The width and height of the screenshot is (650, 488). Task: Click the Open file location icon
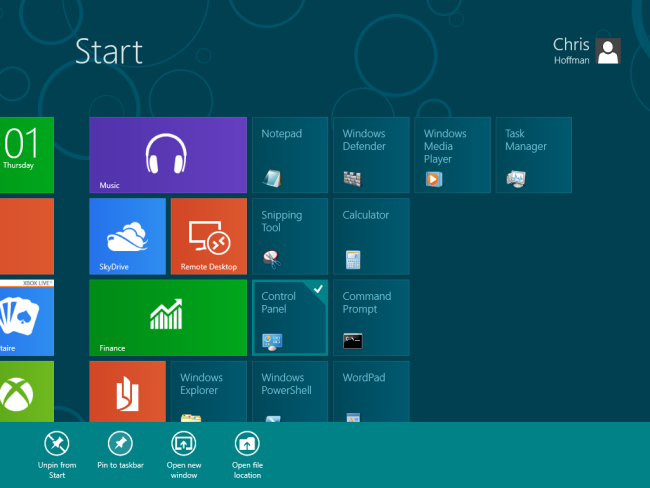(247, 443)
